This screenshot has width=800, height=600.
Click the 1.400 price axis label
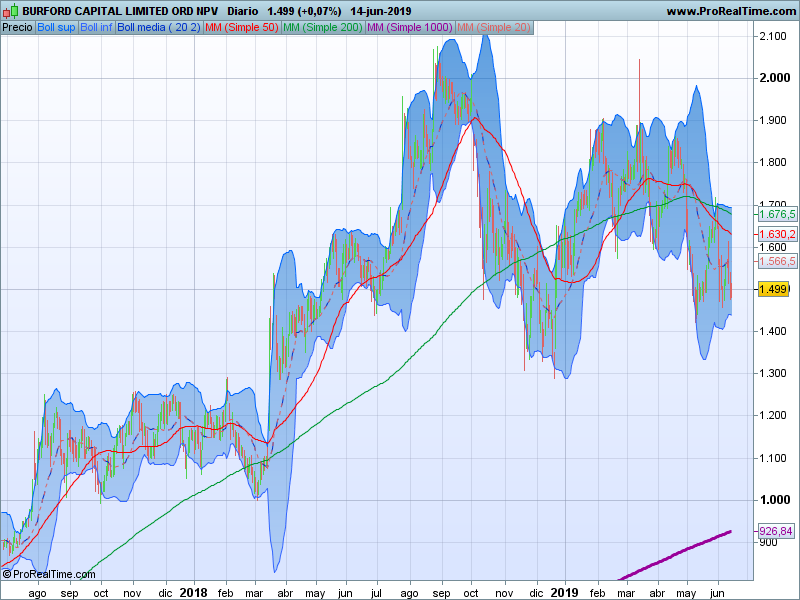[x=773, y=331]
